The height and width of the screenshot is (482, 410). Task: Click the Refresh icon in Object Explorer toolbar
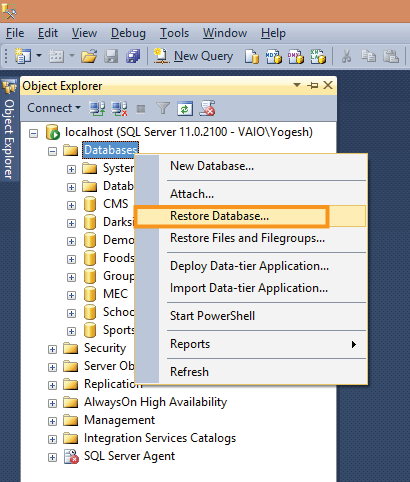point(185,108)
